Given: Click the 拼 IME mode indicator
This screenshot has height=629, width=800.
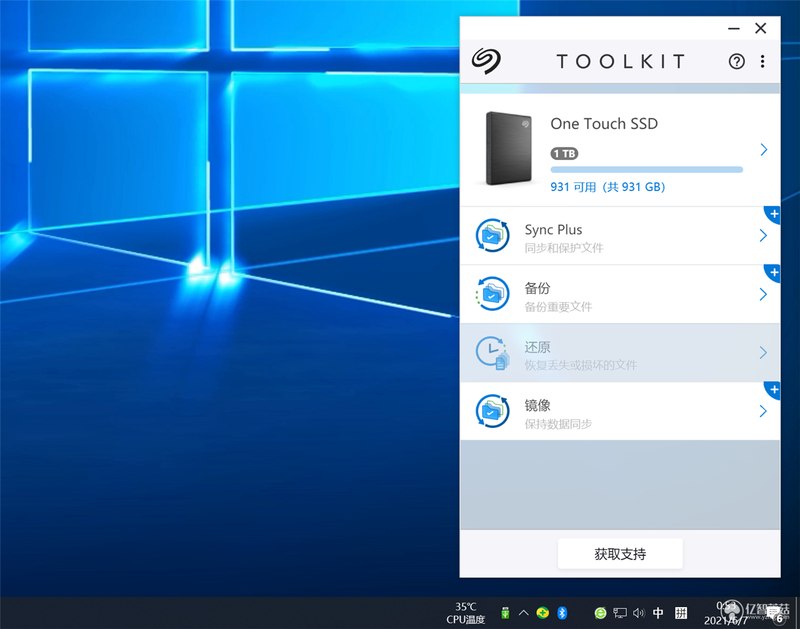Looking at the screenshot, I should 681,613.
